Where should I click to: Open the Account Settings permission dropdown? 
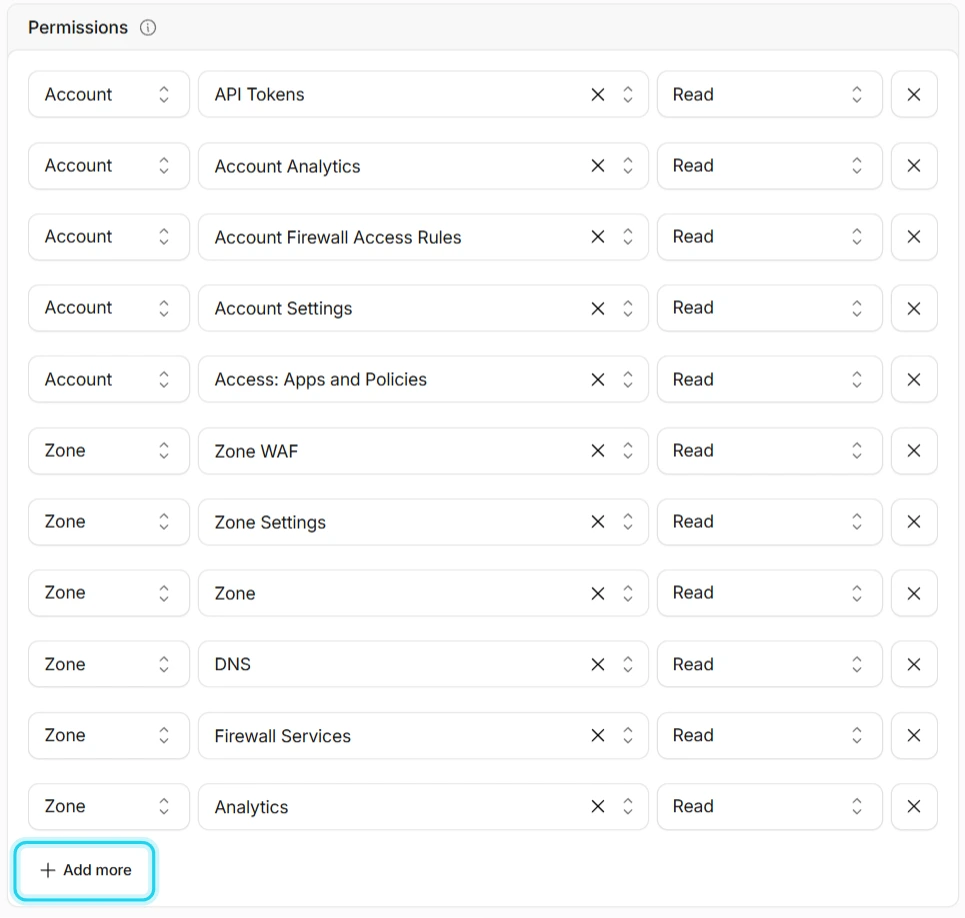423,308
